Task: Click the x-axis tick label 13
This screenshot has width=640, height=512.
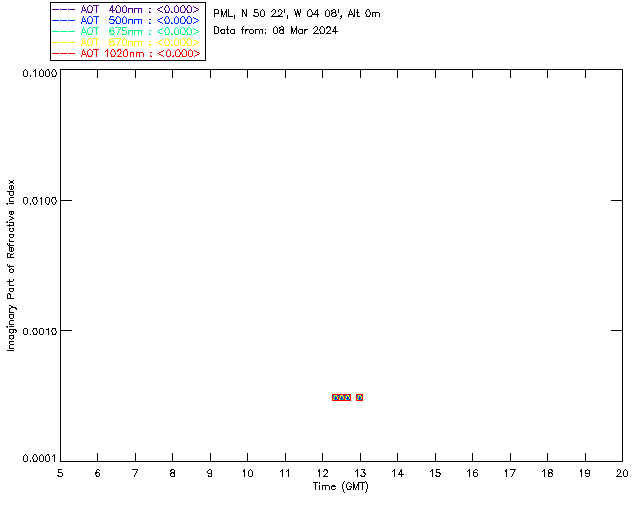Action: tap(360, 473)
